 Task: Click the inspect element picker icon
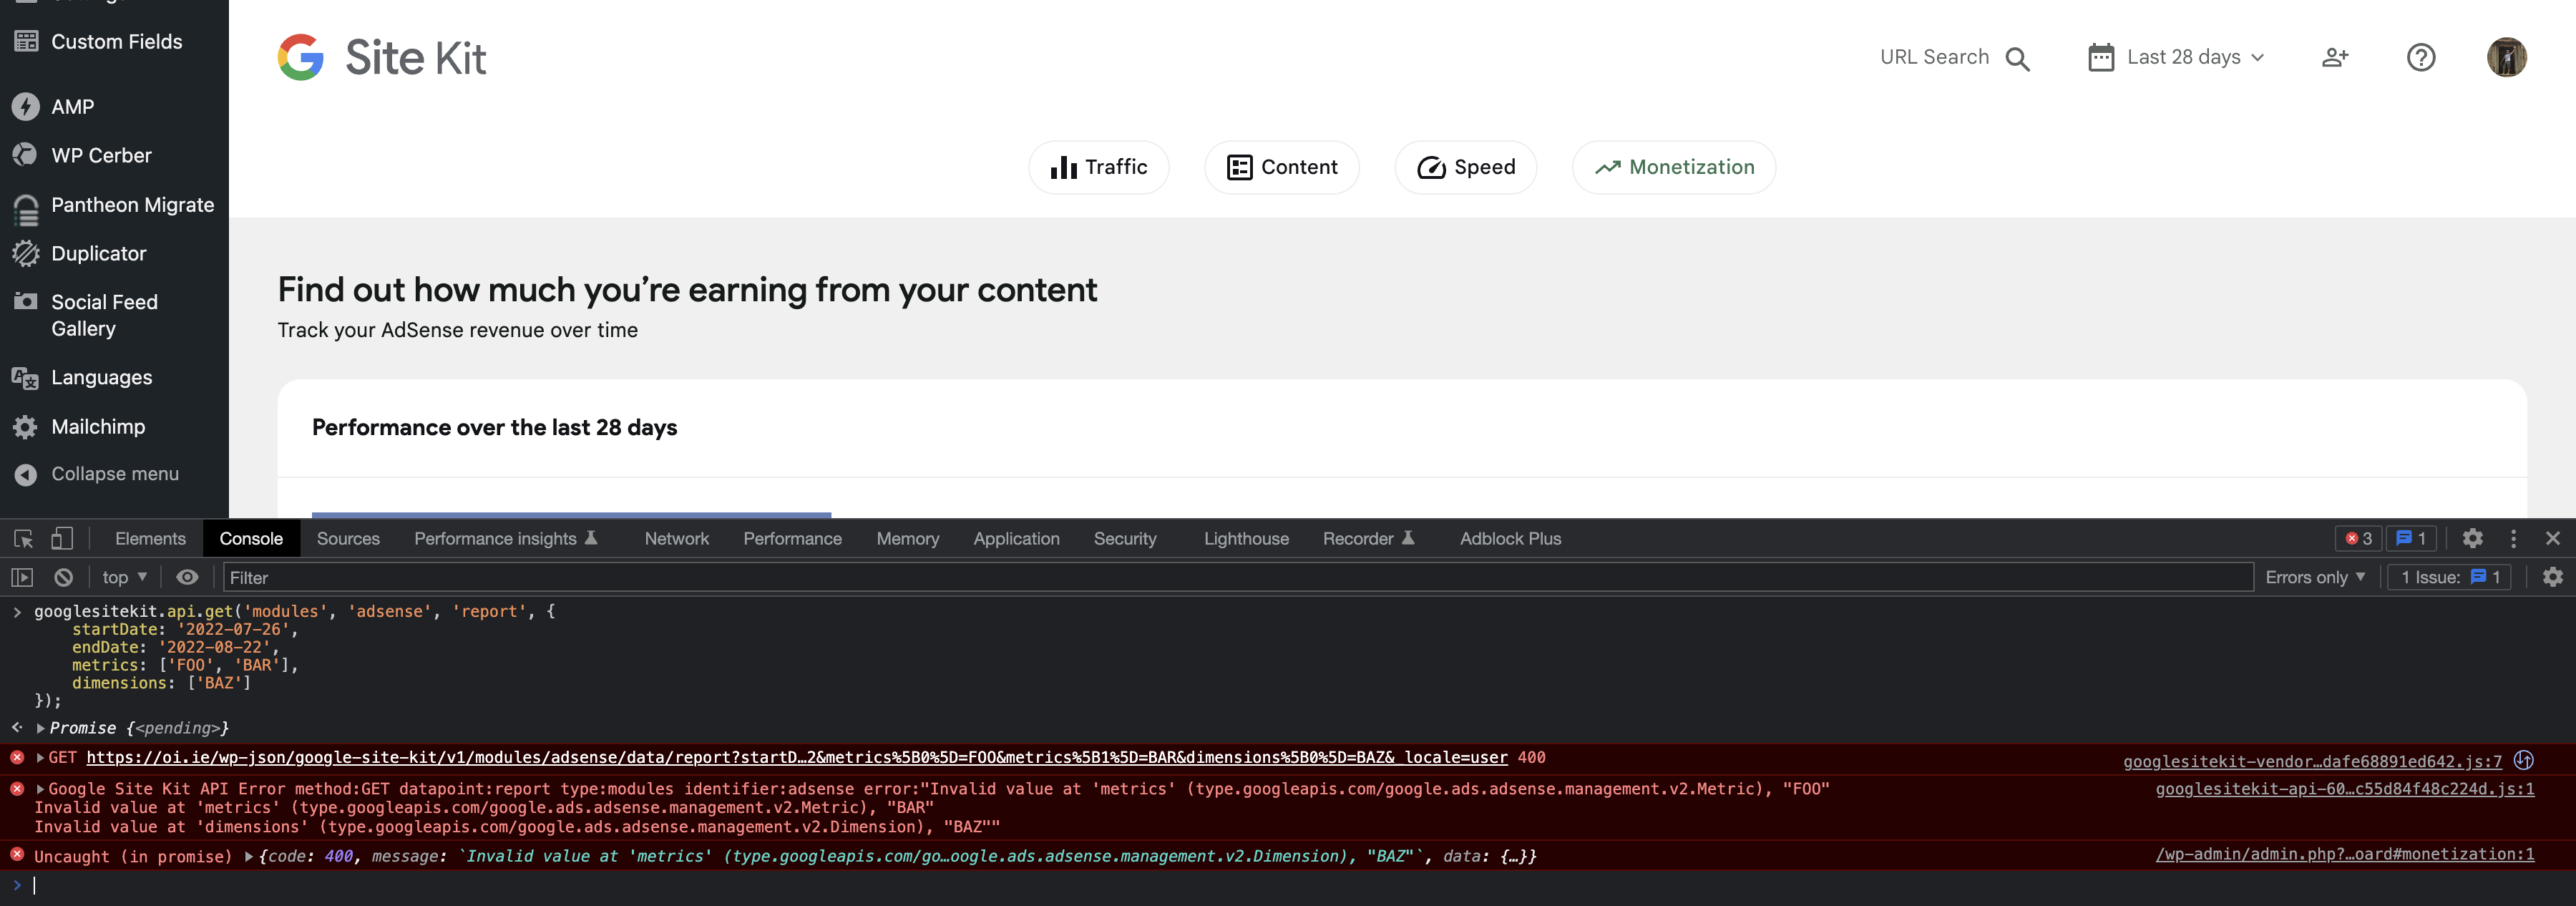click(x=24, y=539)
